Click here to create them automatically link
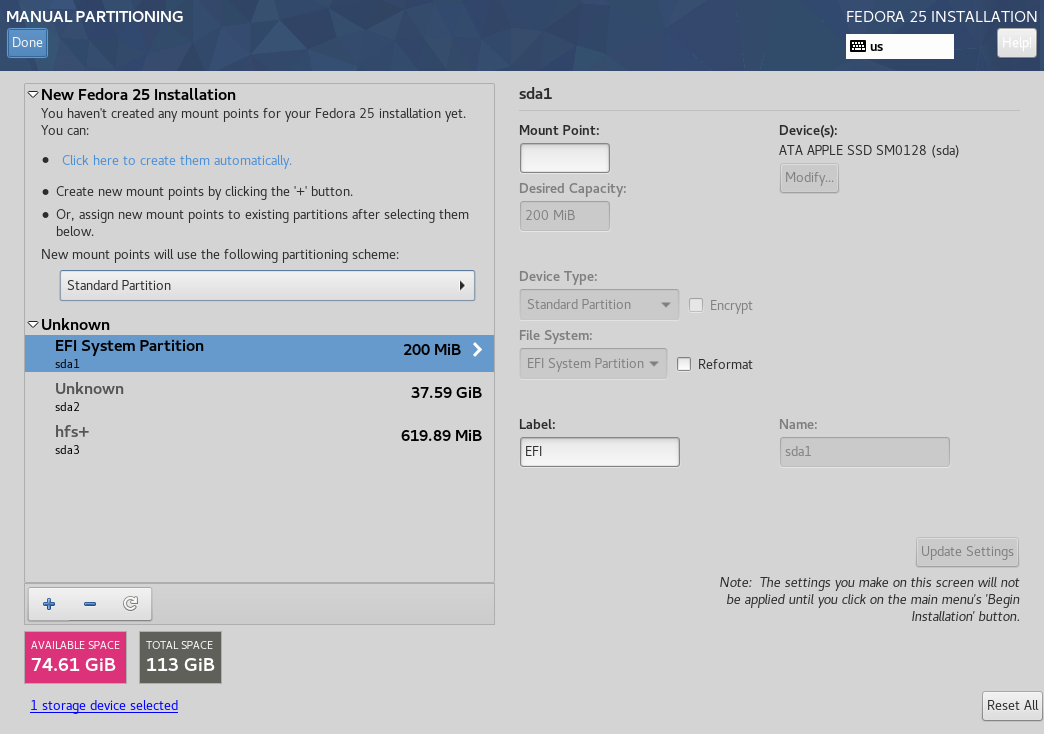The image size is (1044, 734). [176, 161]
